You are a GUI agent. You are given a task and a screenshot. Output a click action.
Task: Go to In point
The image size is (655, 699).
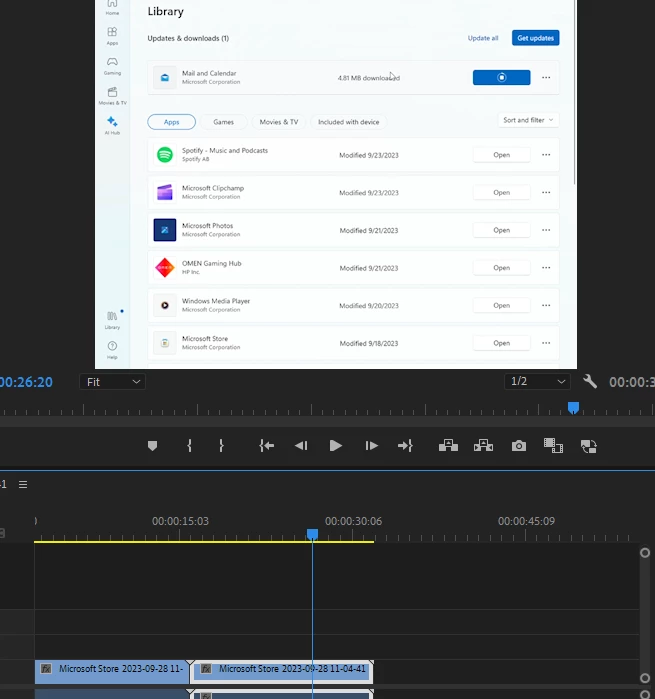(267, 446)
